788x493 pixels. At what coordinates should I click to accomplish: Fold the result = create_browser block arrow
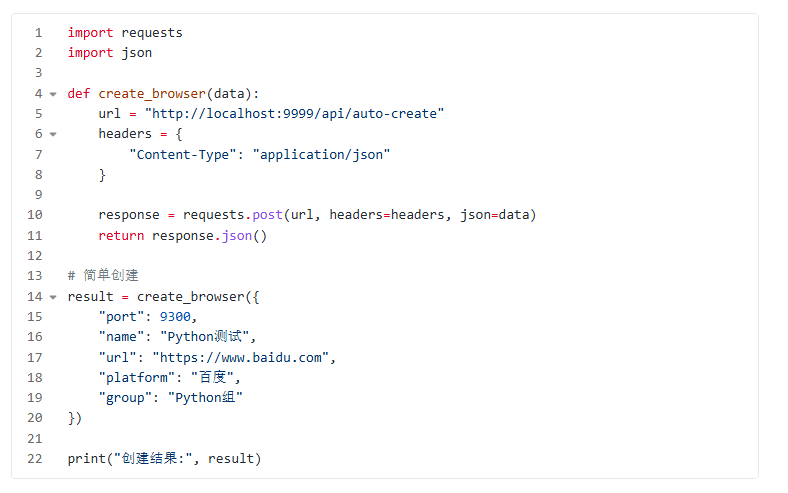53,297
